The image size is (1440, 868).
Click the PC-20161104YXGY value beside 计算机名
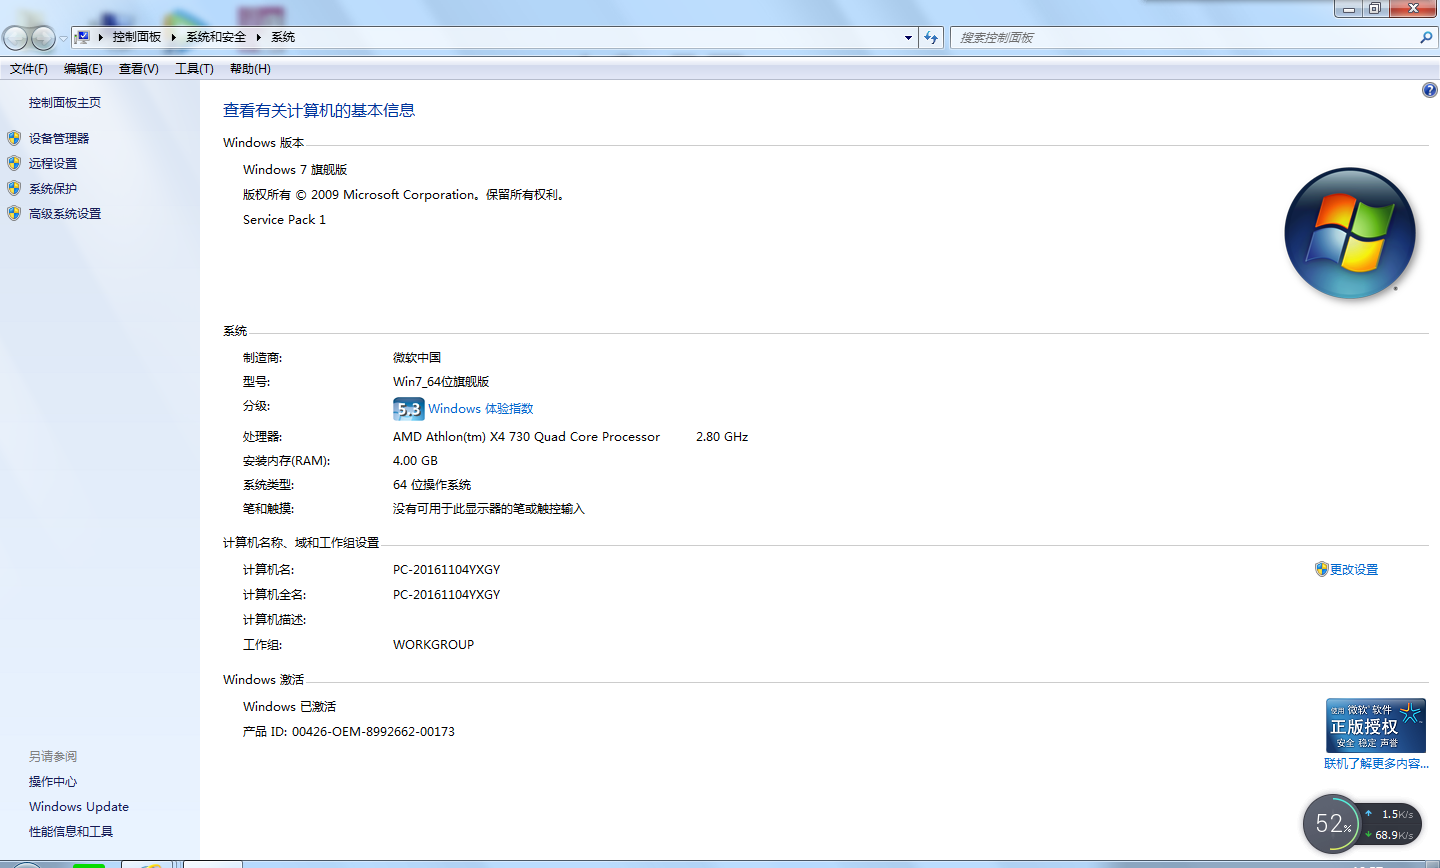point(446,570)
